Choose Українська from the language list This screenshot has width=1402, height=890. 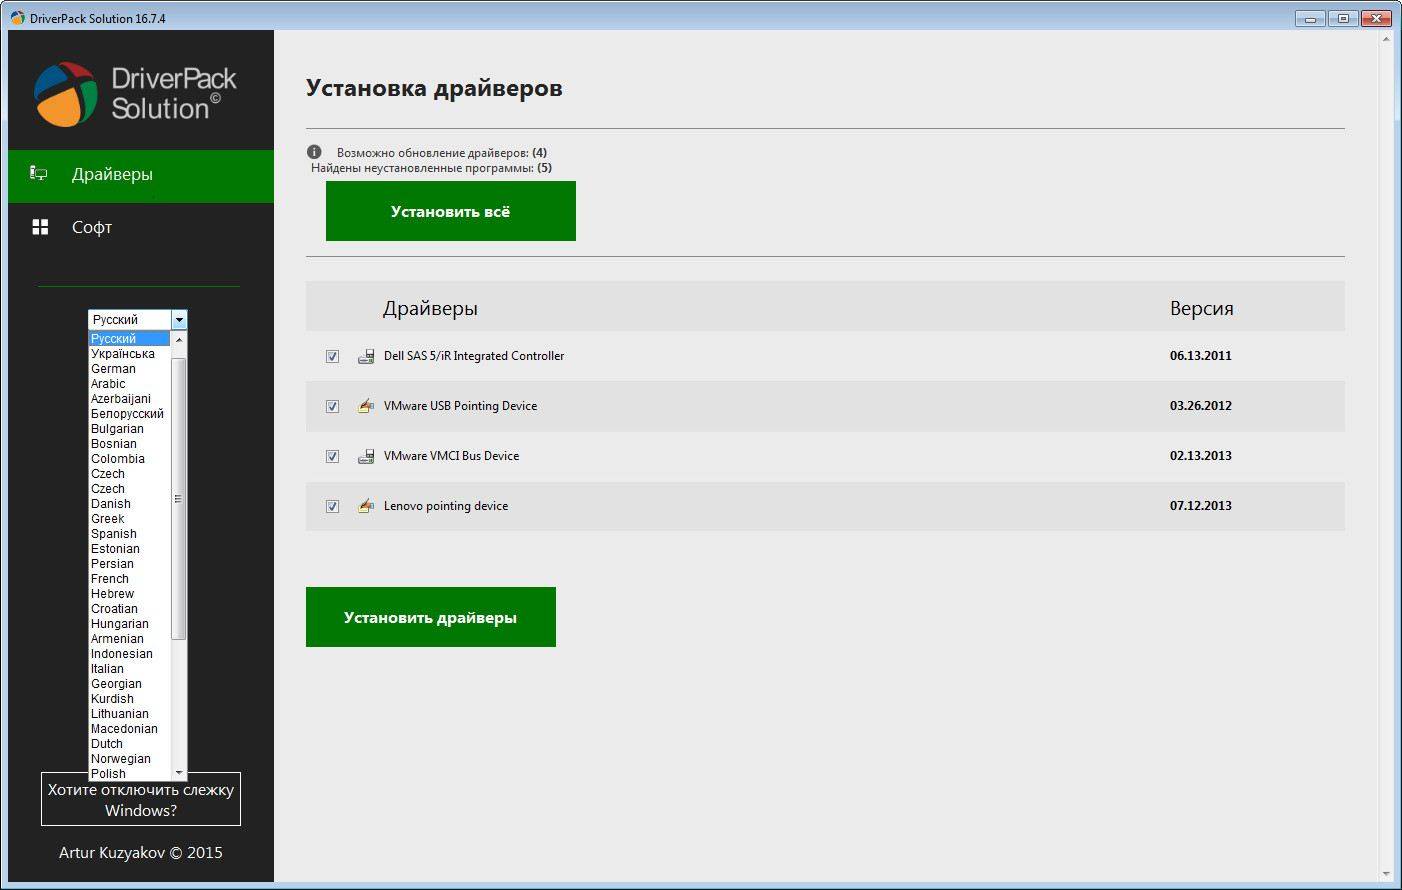[x=130, y=353]
